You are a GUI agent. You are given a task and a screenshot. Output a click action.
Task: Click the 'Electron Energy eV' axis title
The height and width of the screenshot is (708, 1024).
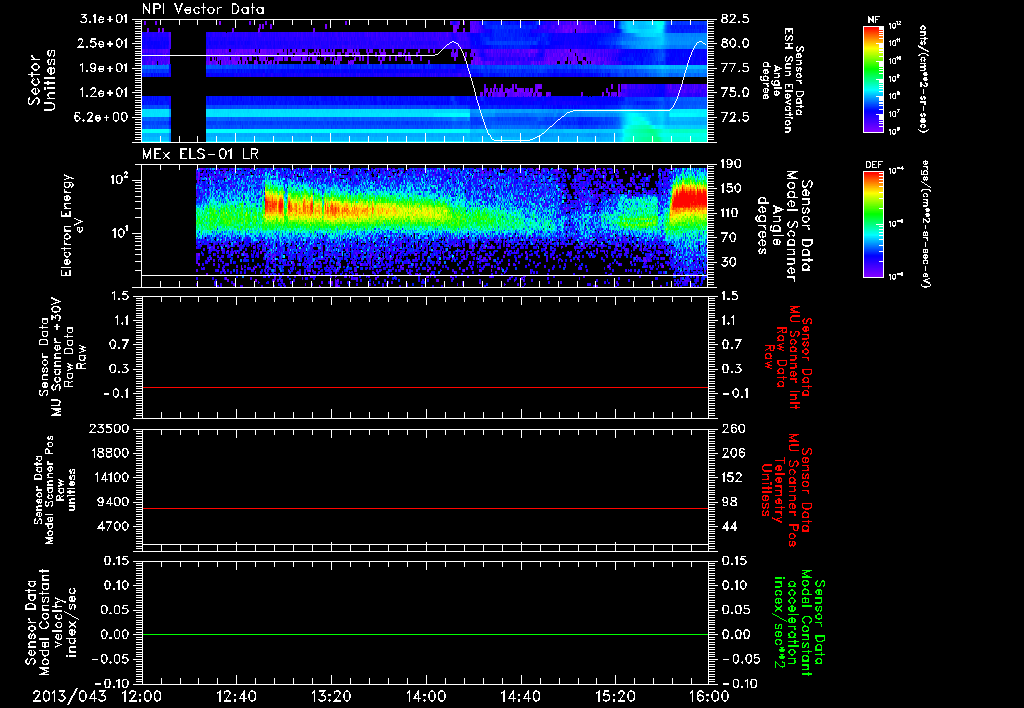coord(72,225)
